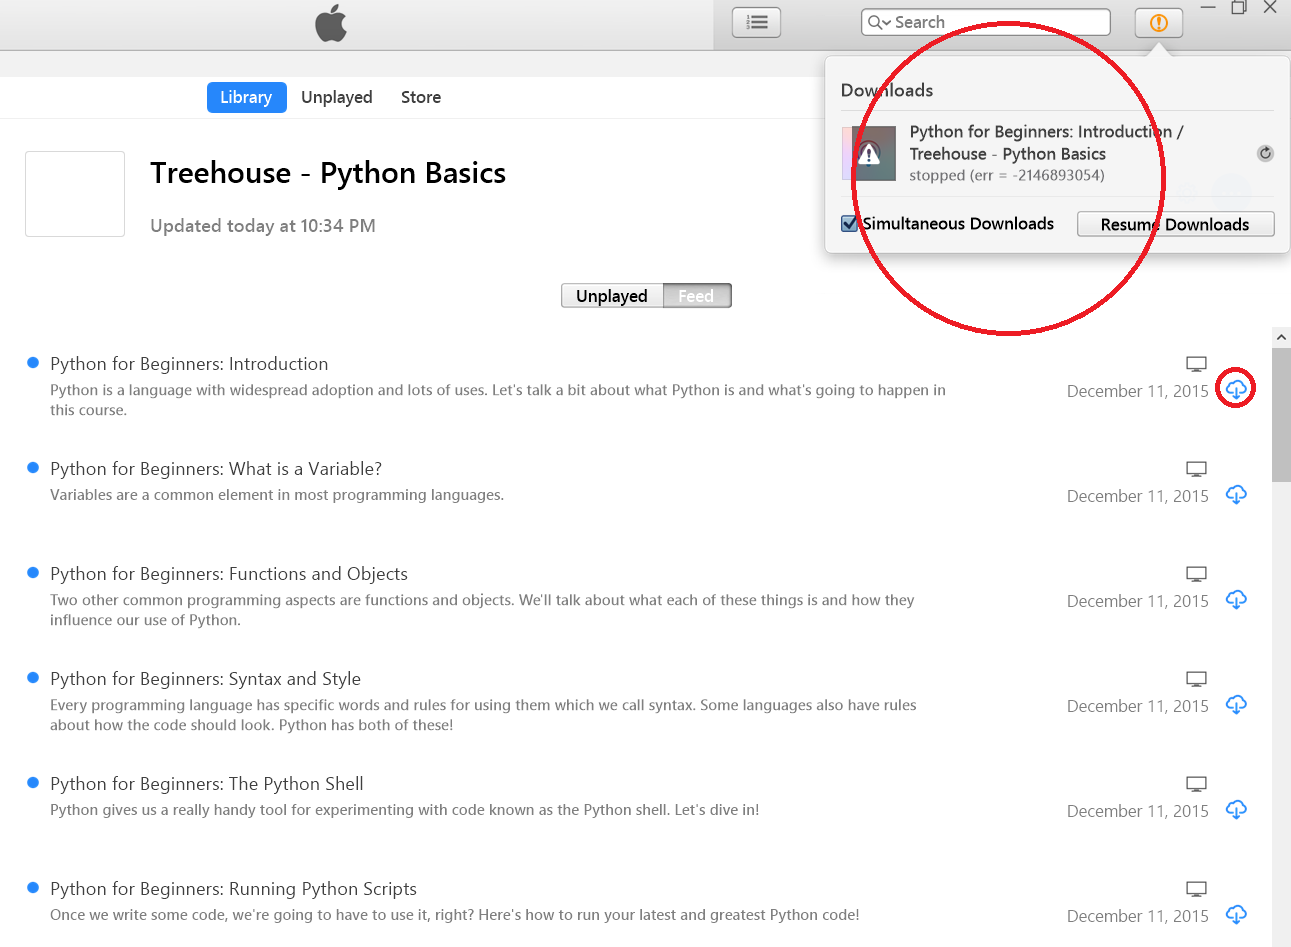The height and width of the screenshot is (947, 1291).
Task: Toggle the unplayed dot for Running Python Scripts
Action: click(x=33, y=888)
